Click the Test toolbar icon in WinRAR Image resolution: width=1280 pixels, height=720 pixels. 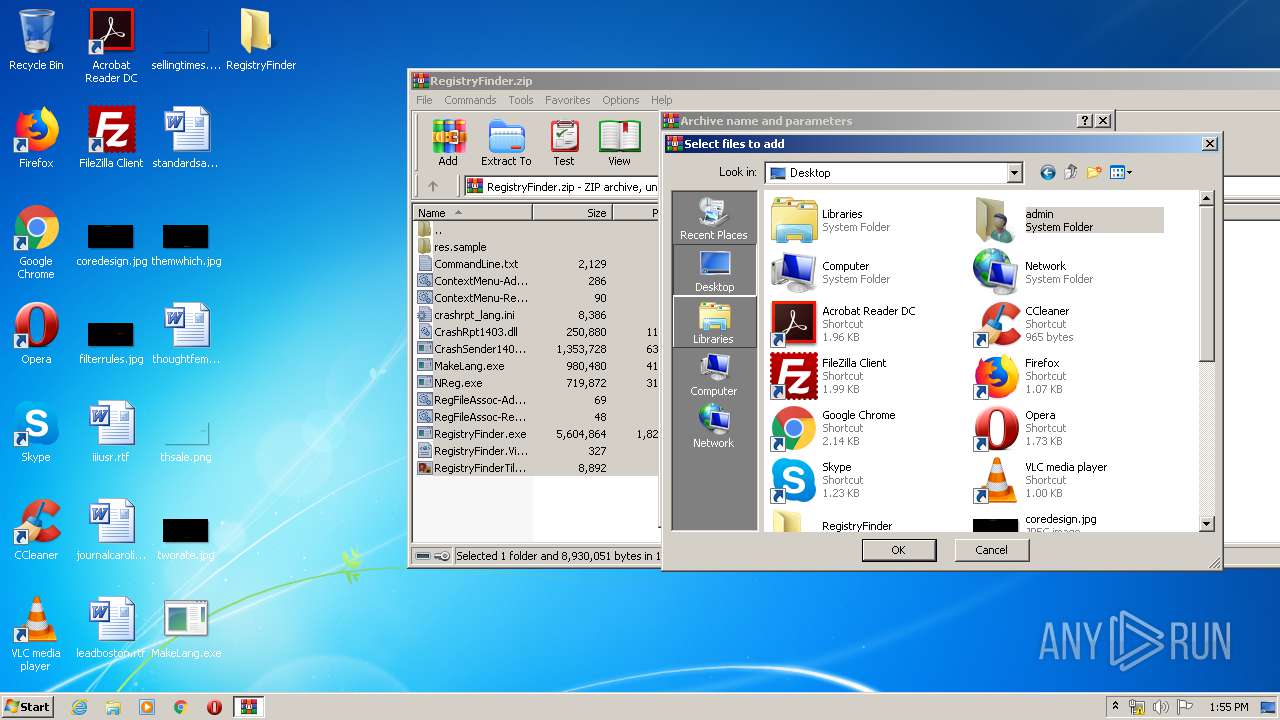[x=564, y=142]
